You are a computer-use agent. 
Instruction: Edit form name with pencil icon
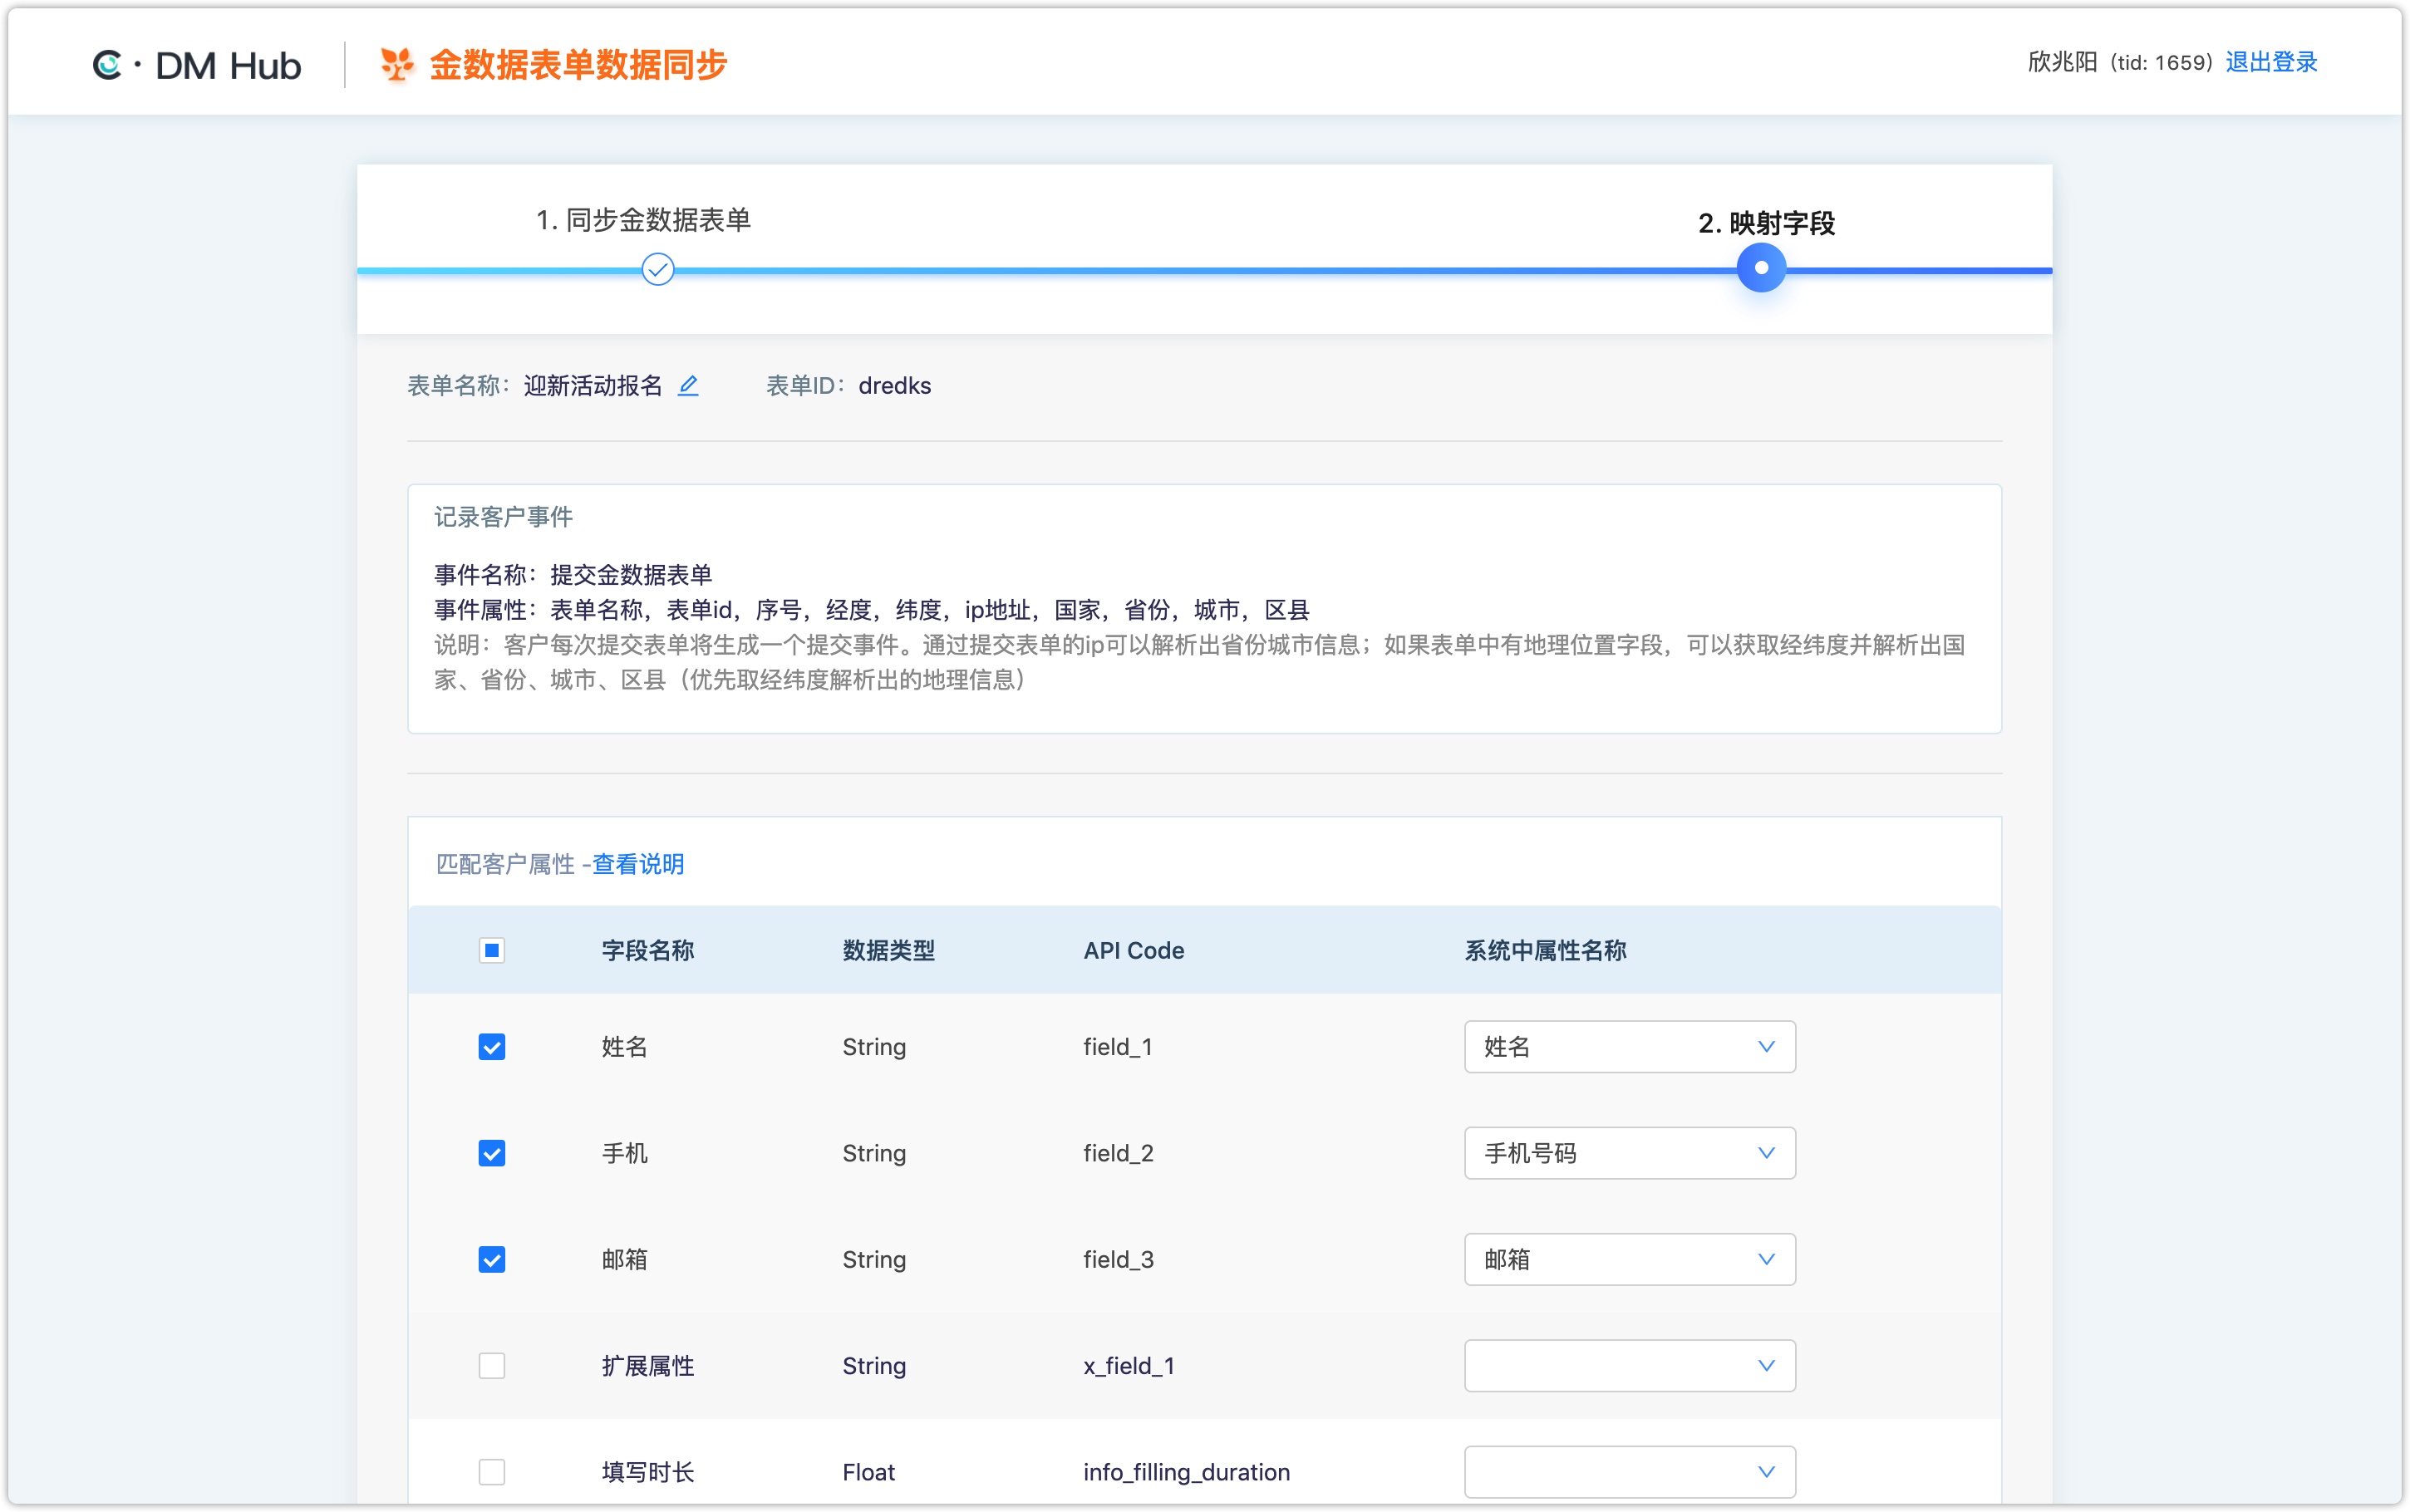pyautogui.click(x=688, y=386)
